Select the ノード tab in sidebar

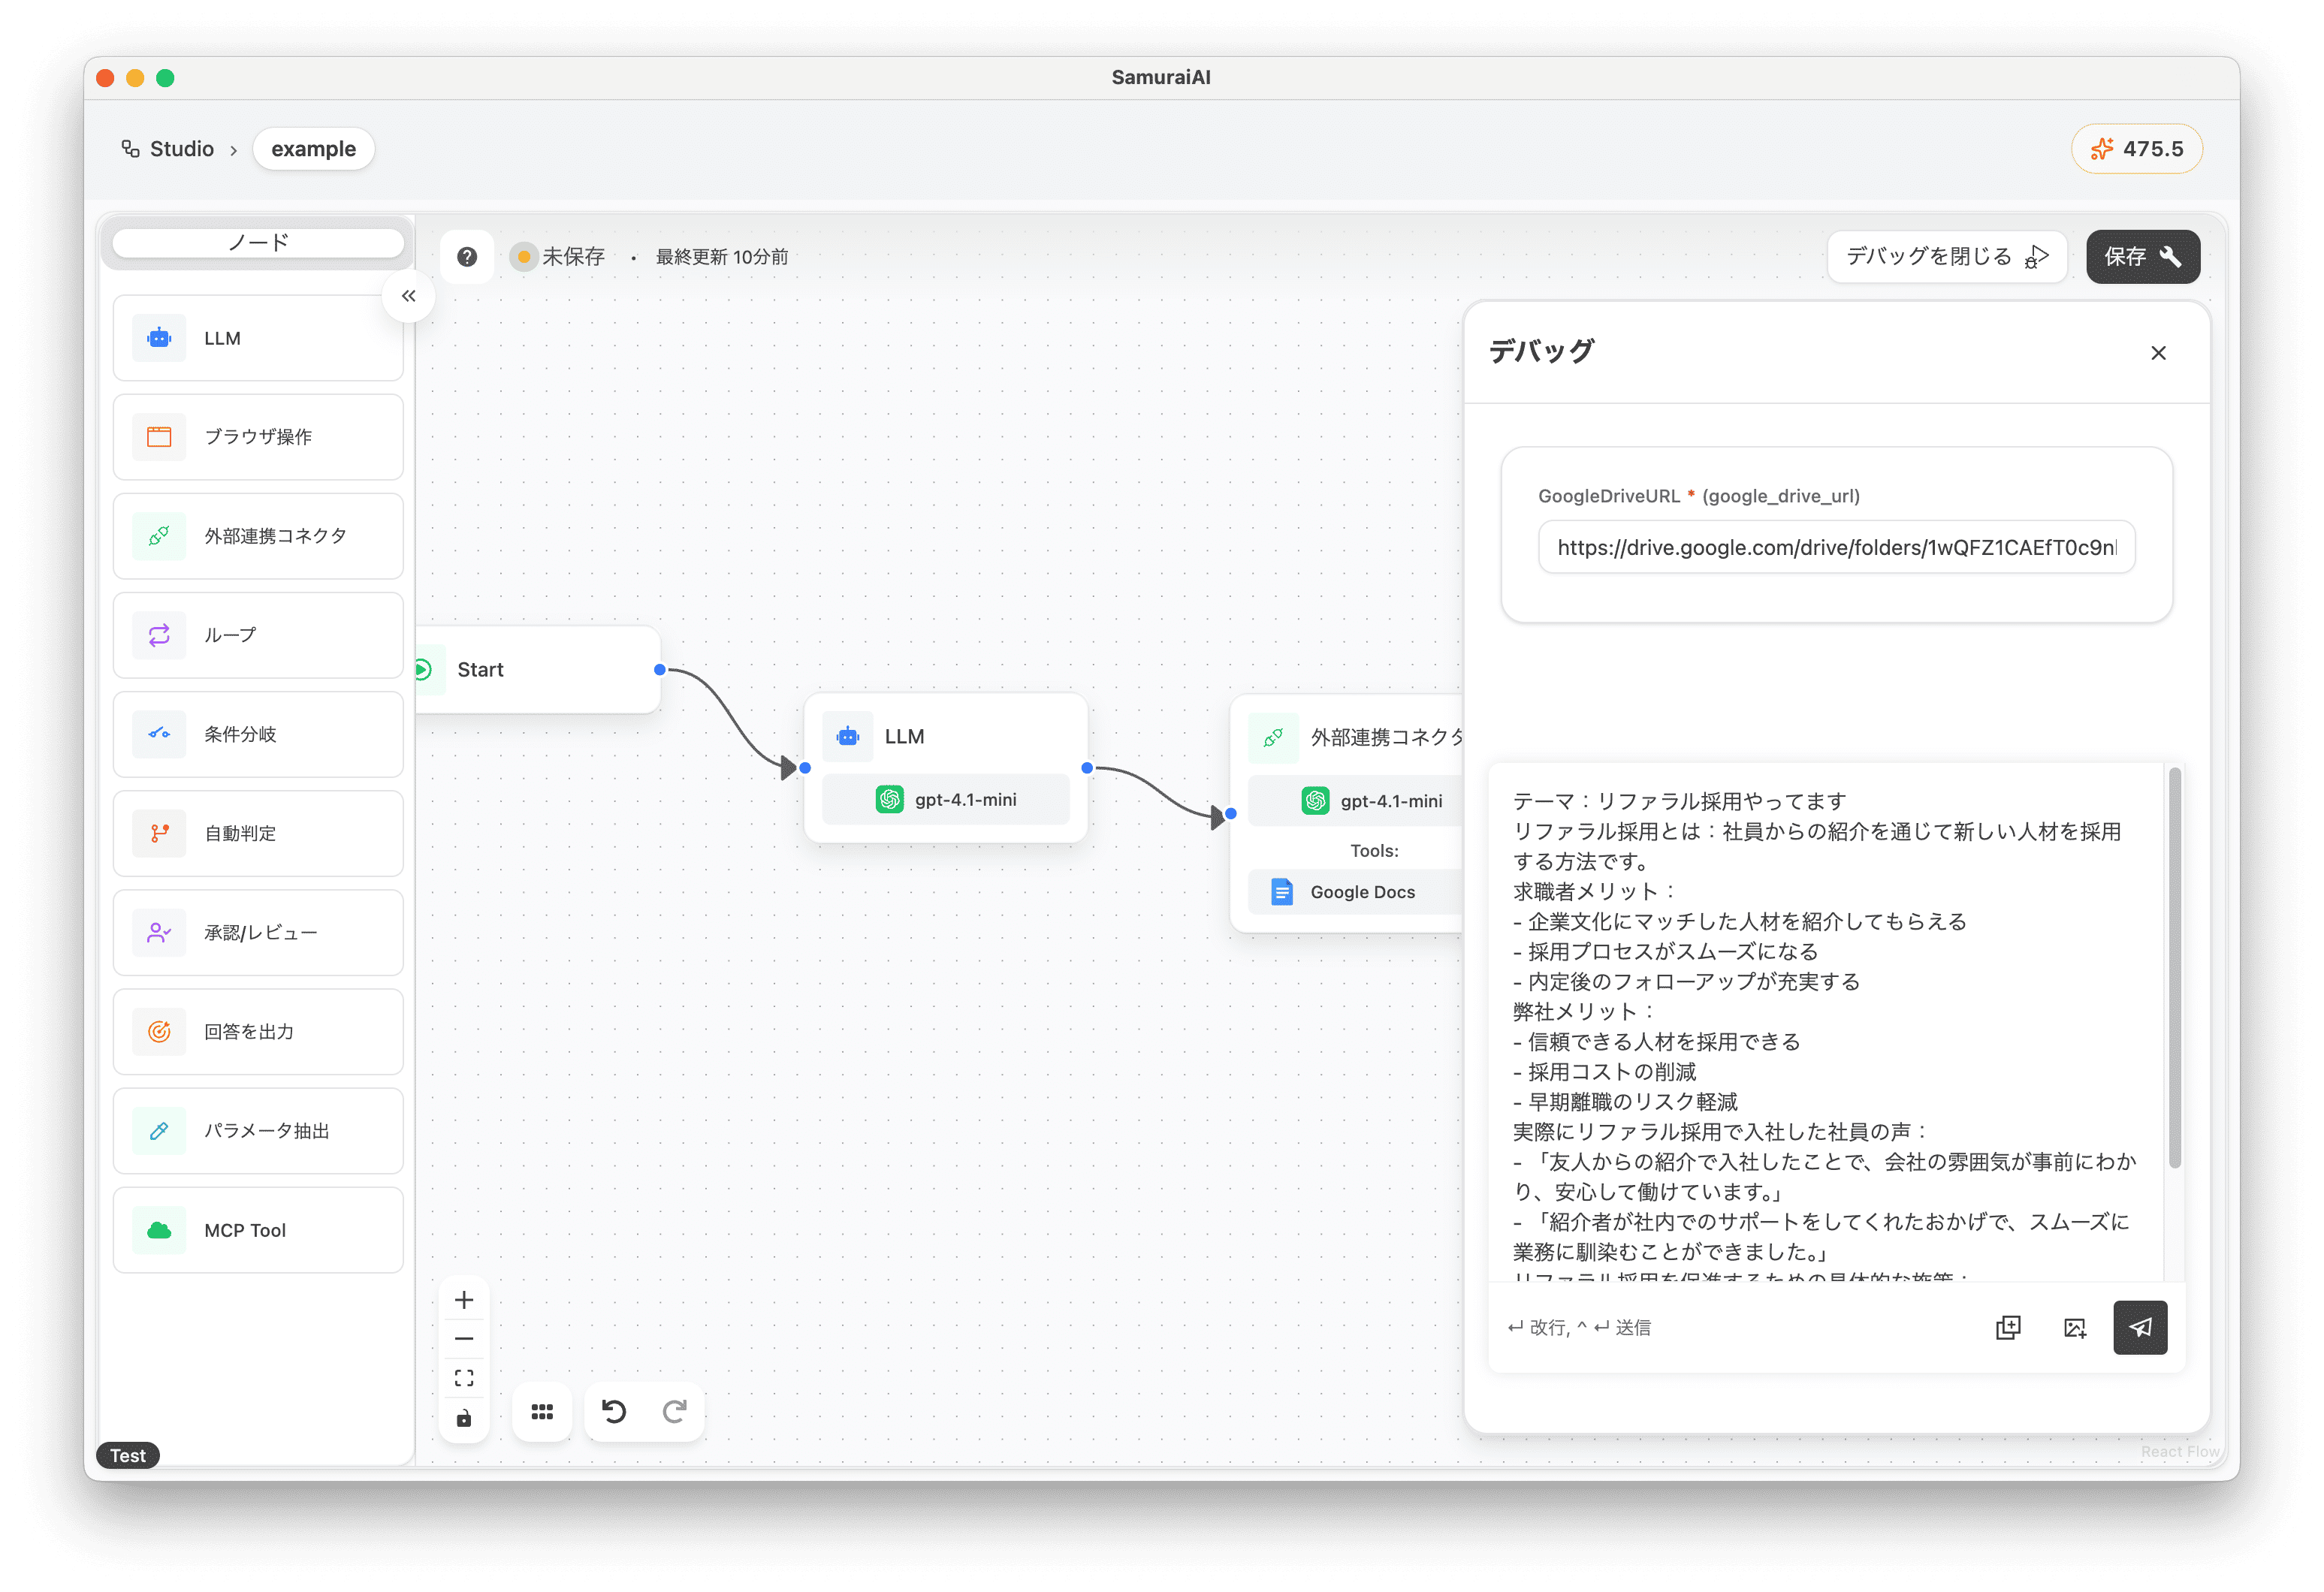259,243
